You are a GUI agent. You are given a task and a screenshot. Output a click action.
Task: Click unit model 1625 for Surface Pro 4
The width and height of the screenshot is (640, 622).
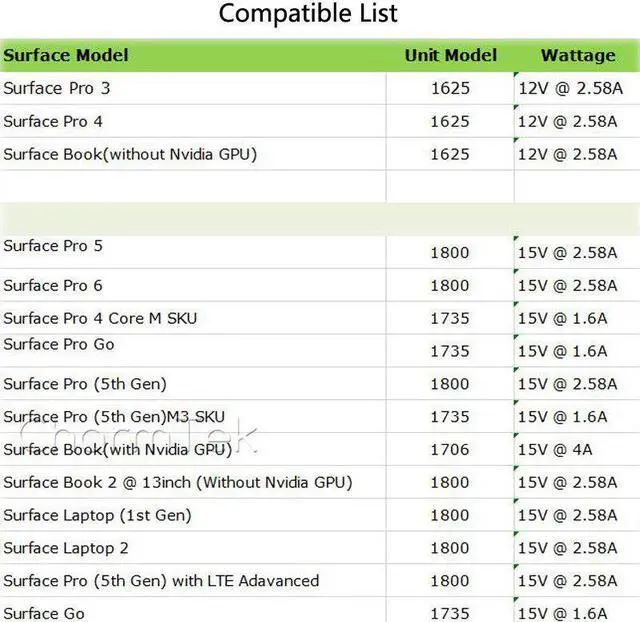450,121
